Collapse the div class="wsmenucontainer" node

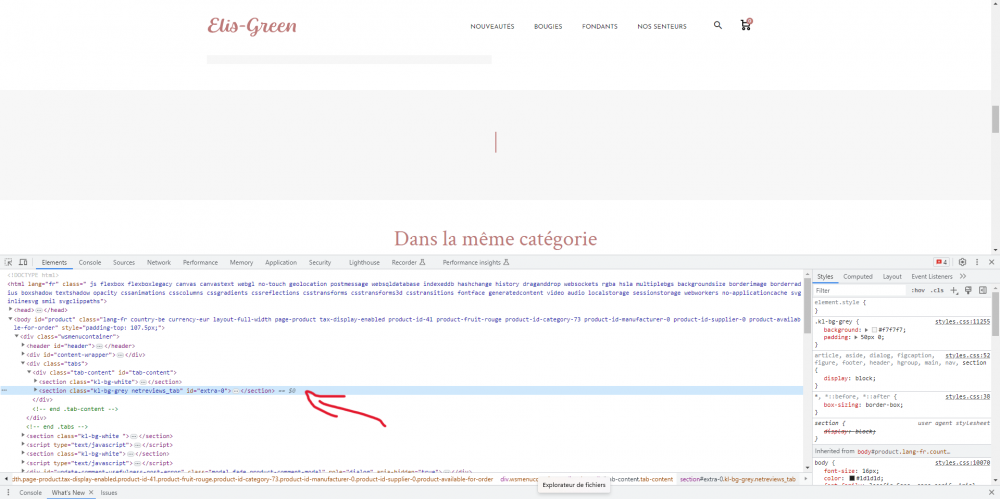click(17, 336)
